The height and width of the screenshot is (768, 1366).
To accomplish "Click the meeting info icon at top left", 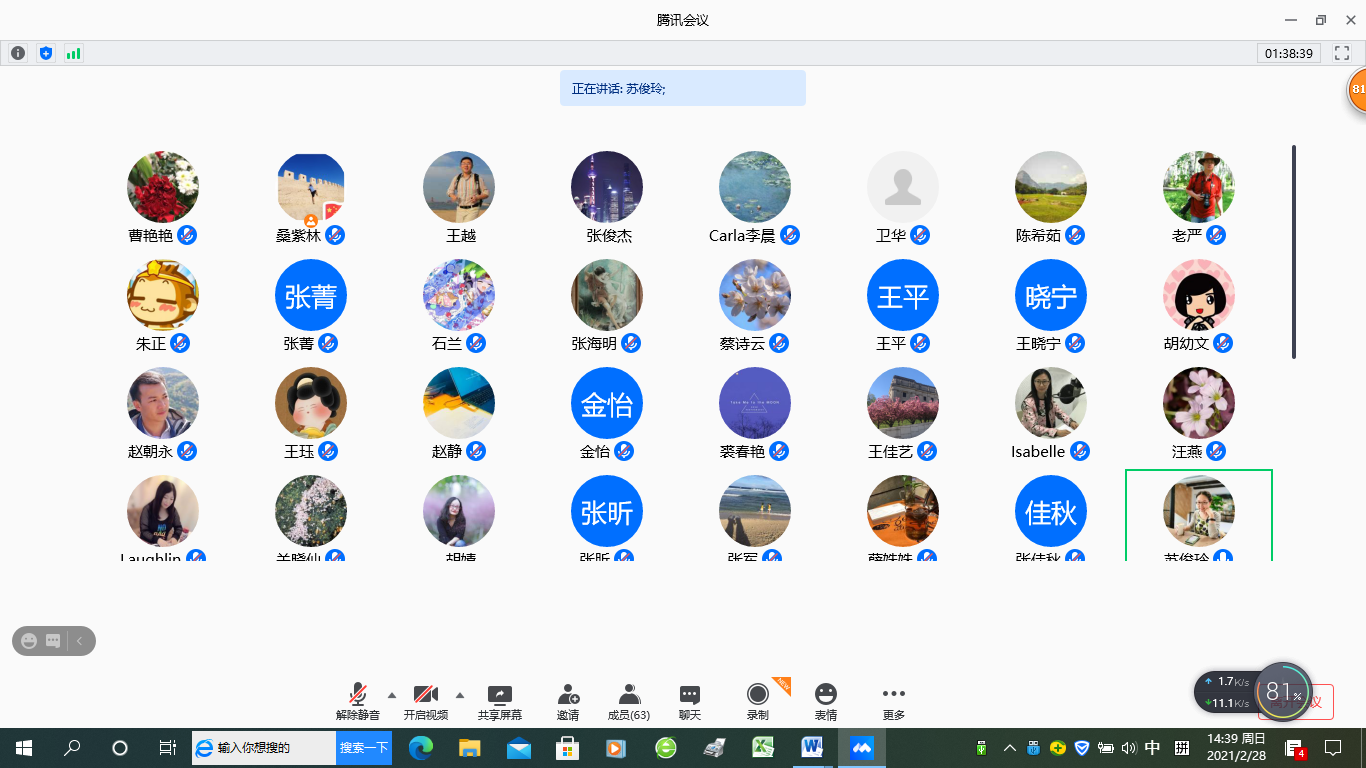I will (x=18, y=53).
